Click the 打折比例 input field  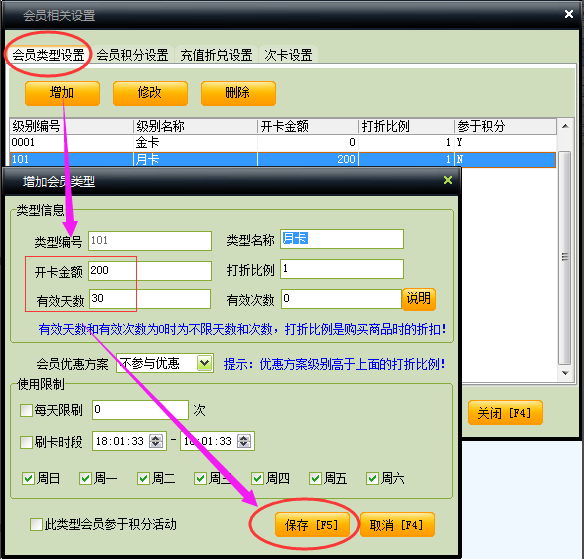click(342, 269)
